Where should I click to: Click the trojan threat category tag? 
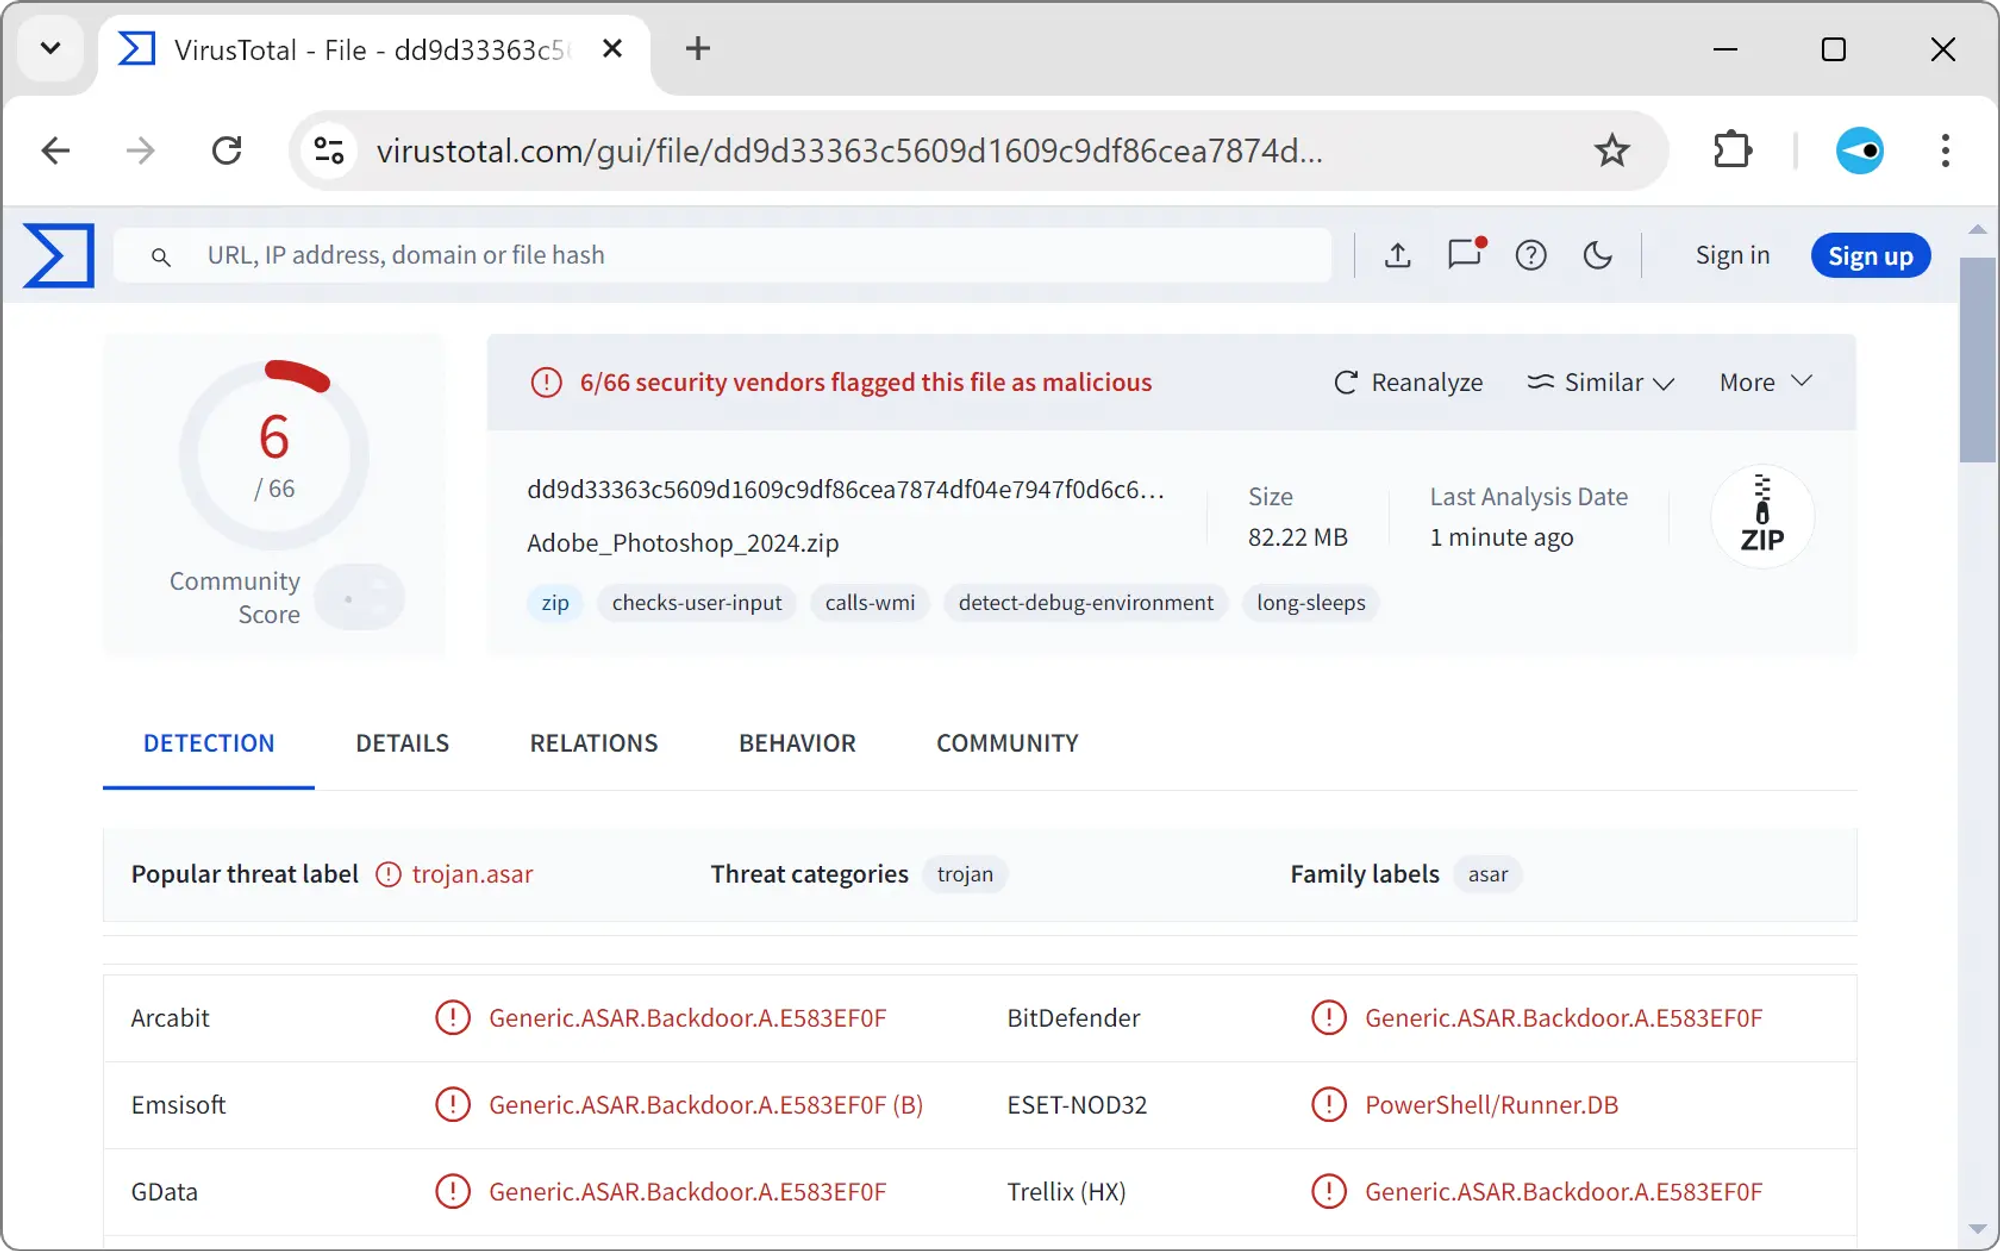click(964, 874)
